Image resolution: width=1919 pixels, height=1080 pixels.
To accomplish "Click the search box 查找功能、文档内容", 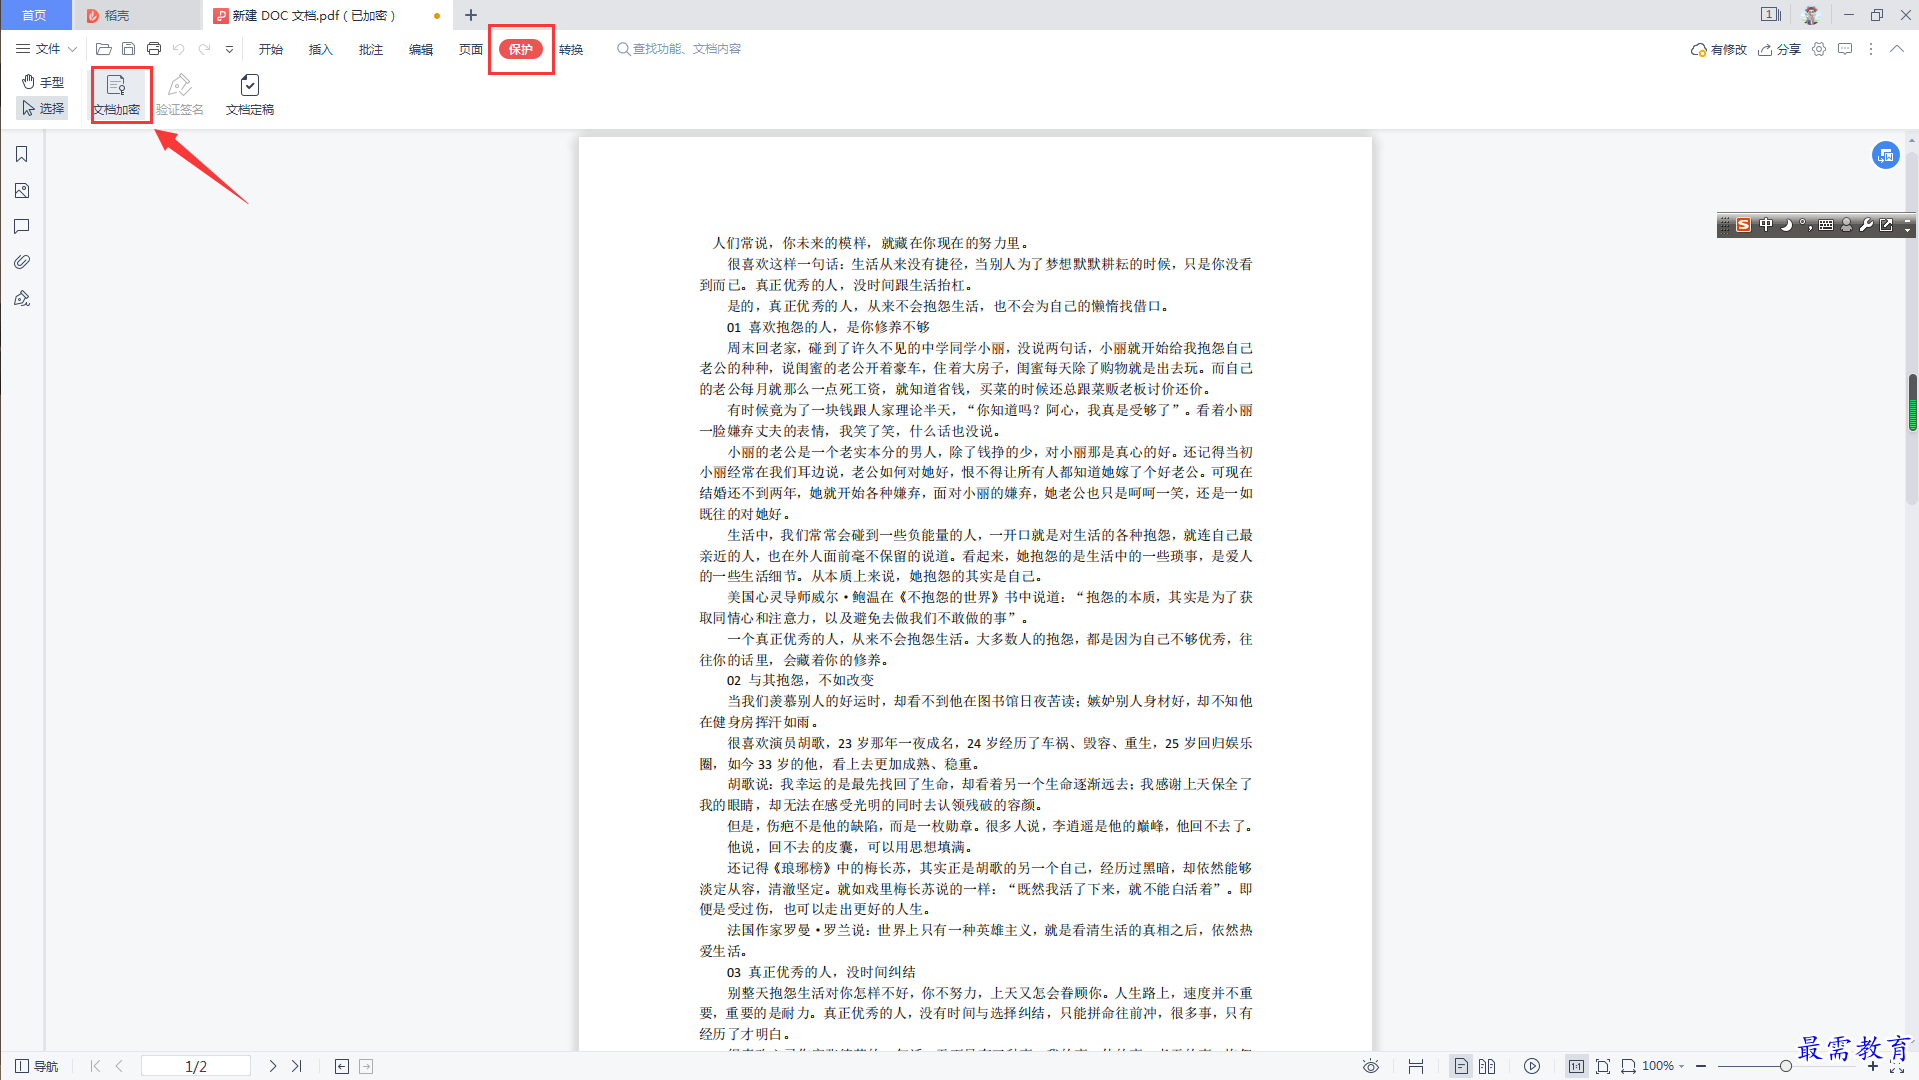I will tap(680, 49).
